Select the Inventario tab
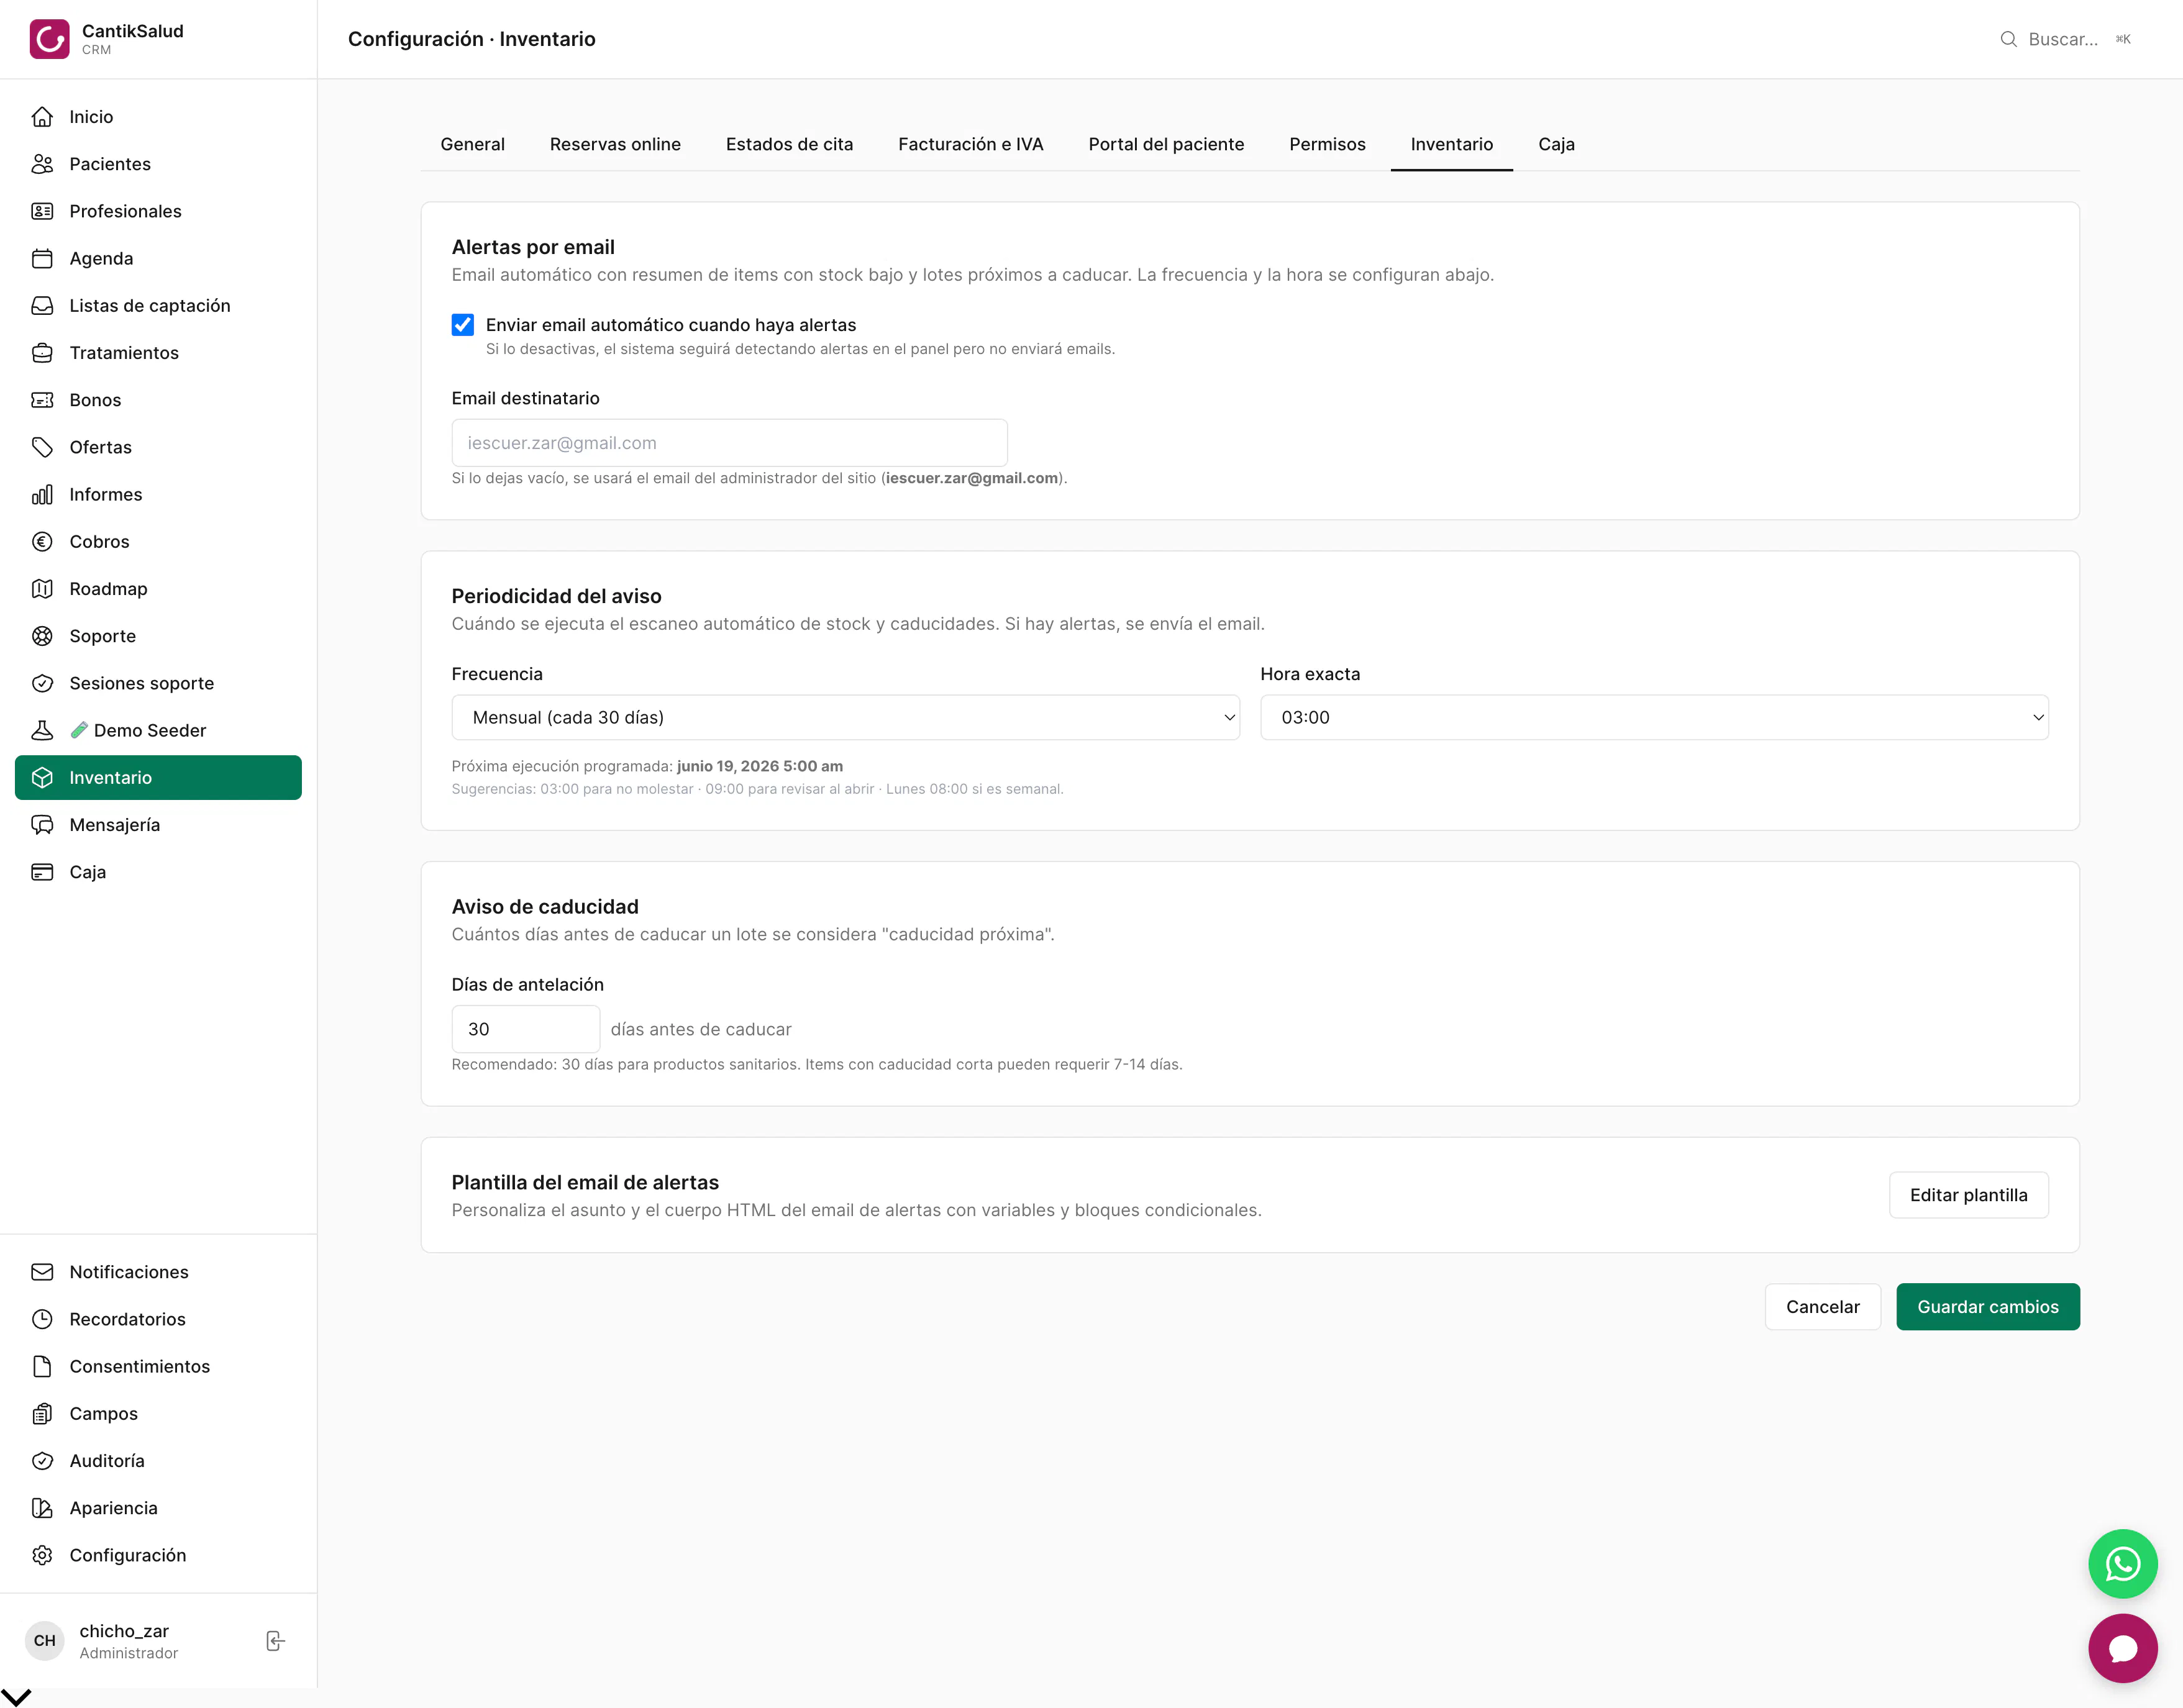The image size is (2183, 1708). click(1451, 144)
